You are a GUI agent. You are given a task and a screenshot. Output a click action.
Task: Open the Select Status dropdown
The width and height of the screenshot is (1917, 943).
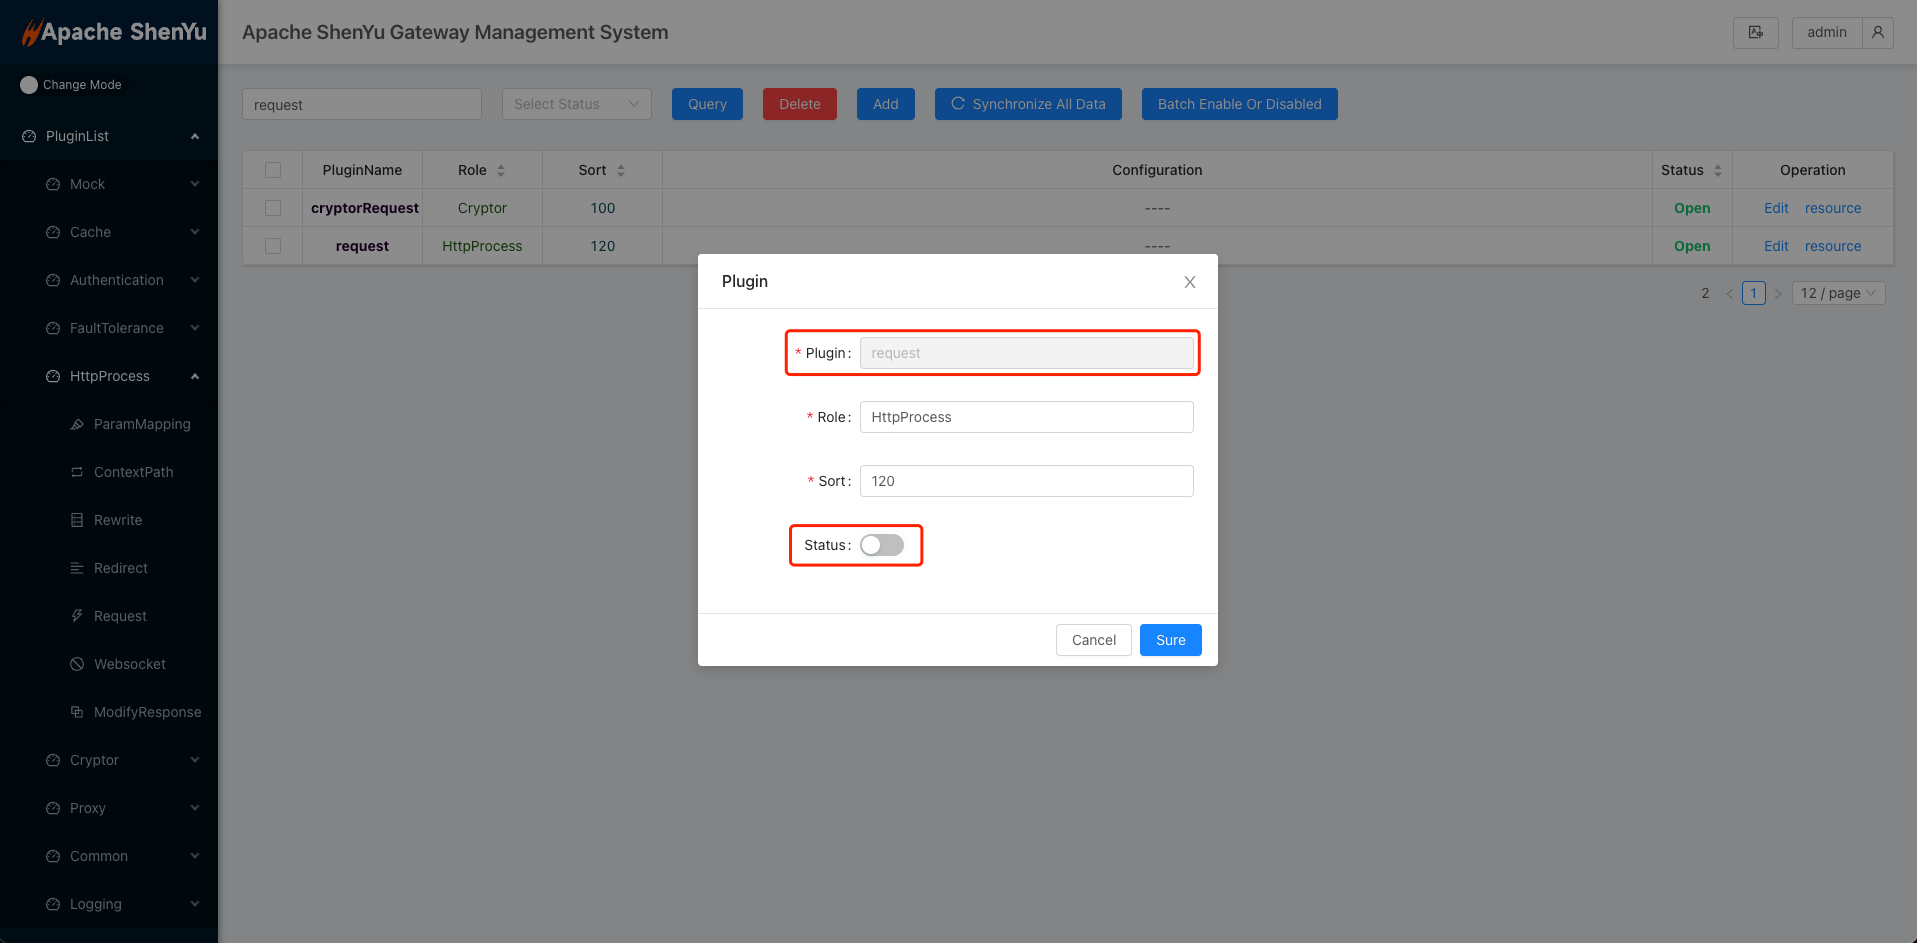point(576,104)
